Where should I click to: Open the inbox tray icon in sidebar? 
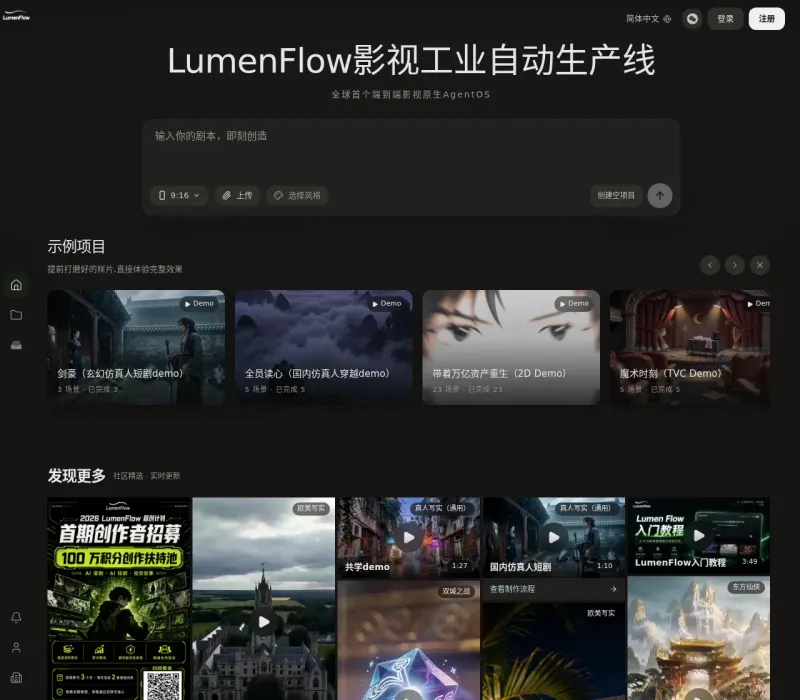pos(16,345)
